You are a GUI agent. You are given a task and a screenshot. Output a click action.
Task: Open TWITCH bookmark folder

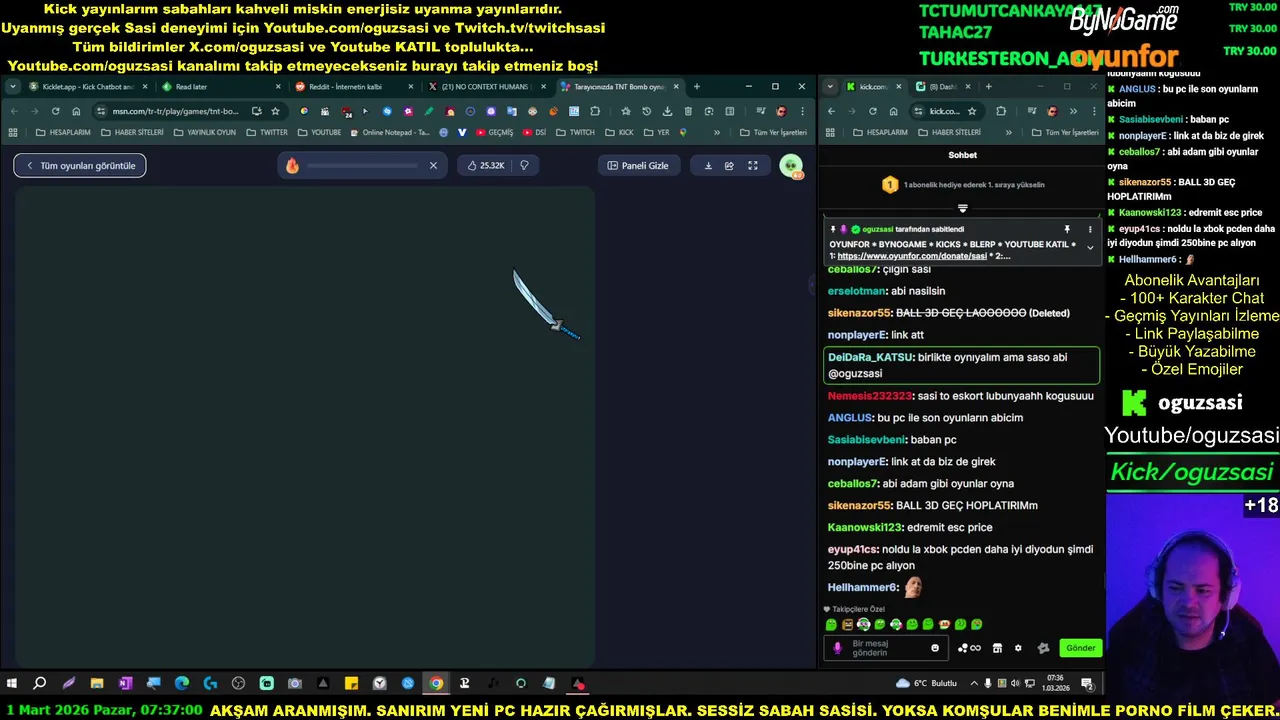pyautogui.click(x=575, y=132)
